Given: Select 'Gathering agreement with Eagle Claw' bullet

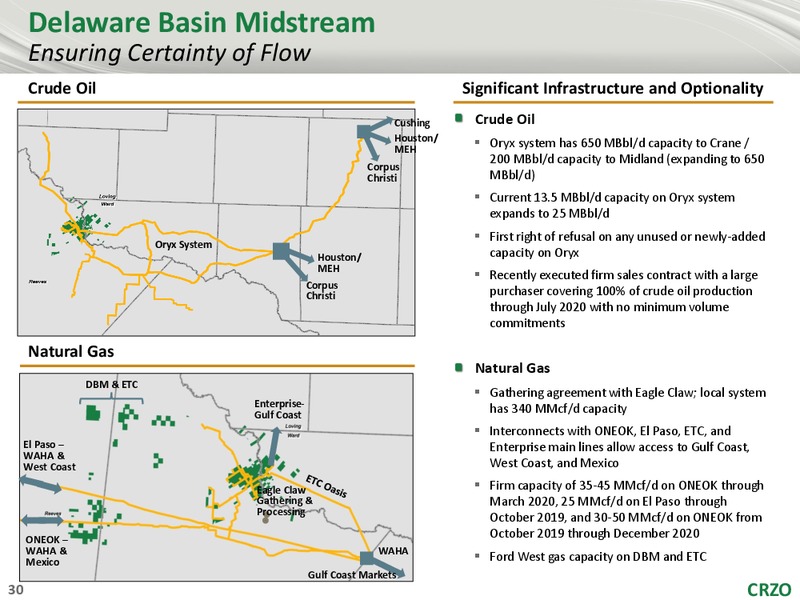Looking at the screenshot, I should pyautogui.click(x=628, y=401).
